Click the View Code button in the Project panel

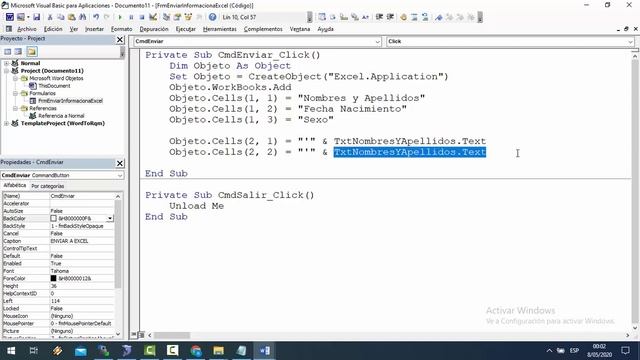(7, 51)
